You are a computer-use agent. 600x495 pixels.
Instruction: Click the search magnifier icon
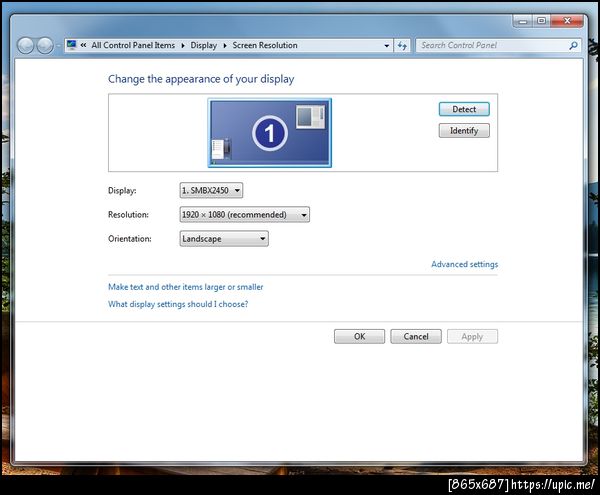point(573,46)
